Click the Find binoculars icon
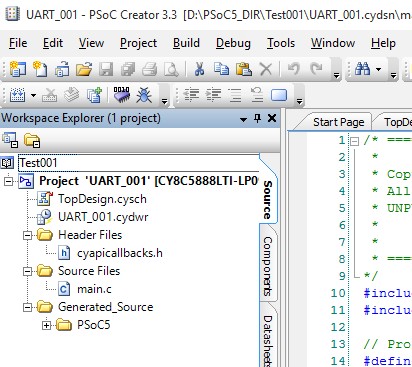Viewport: 412px width, 367px height. [363, 69]
